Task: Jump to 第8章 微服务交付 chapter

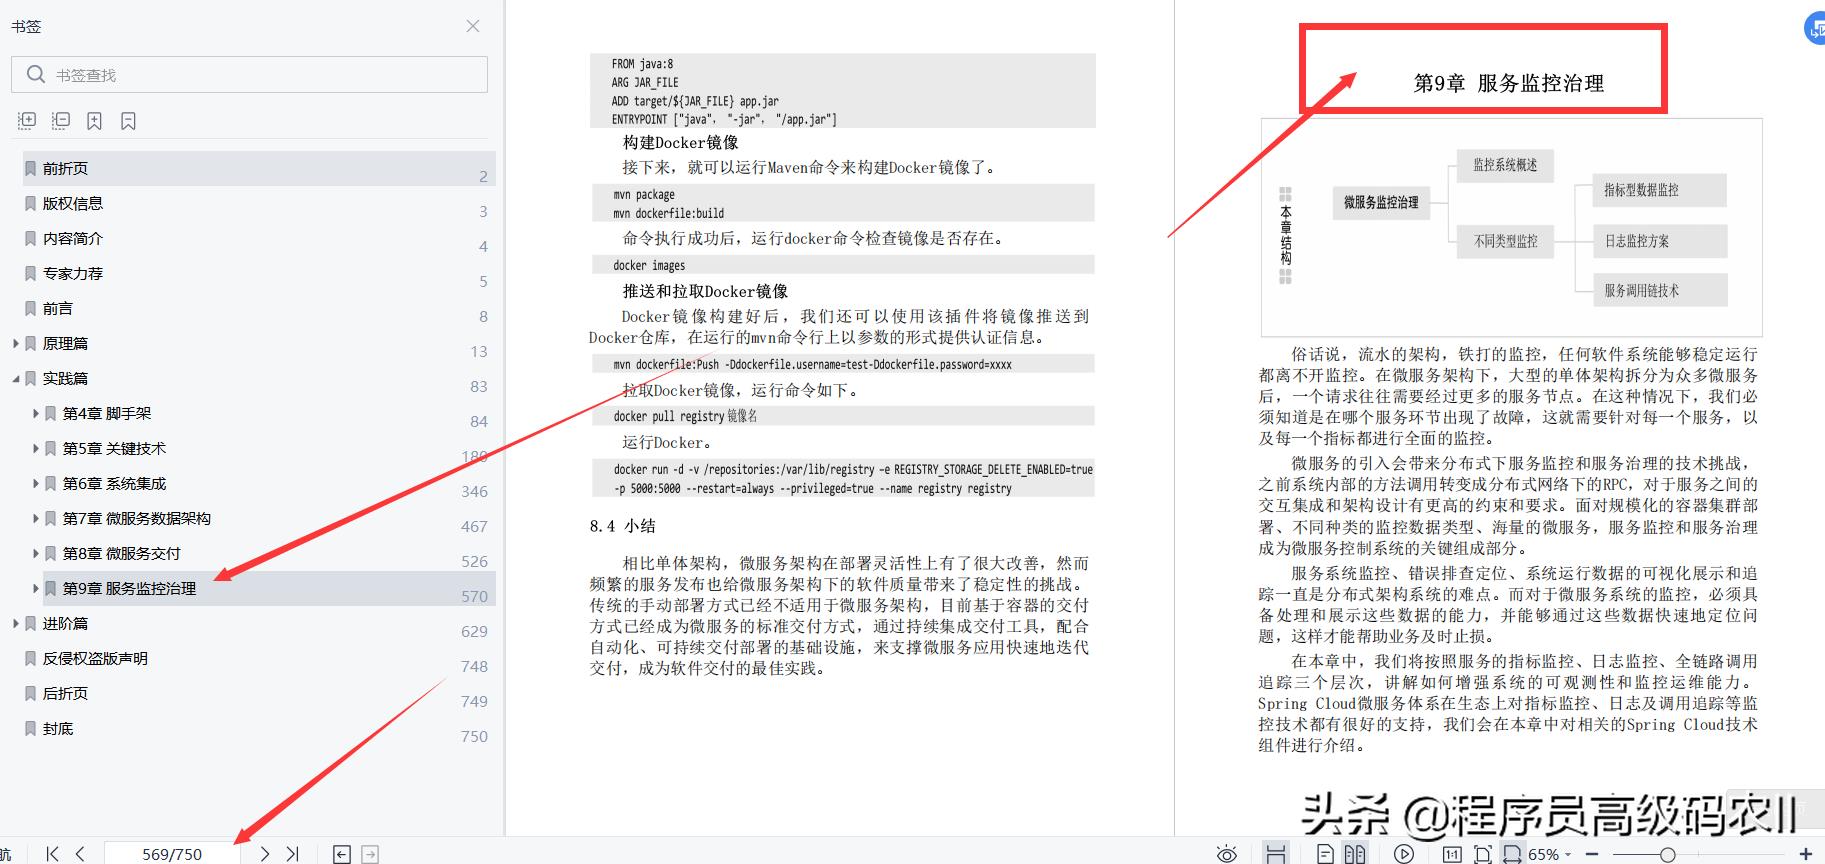Action: coord(122,553)
